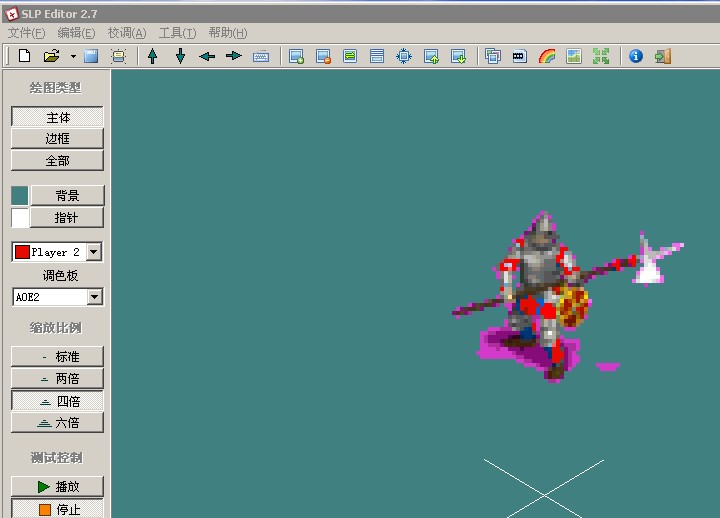Click the keyboard icon in the toolbar

(261, 57)
